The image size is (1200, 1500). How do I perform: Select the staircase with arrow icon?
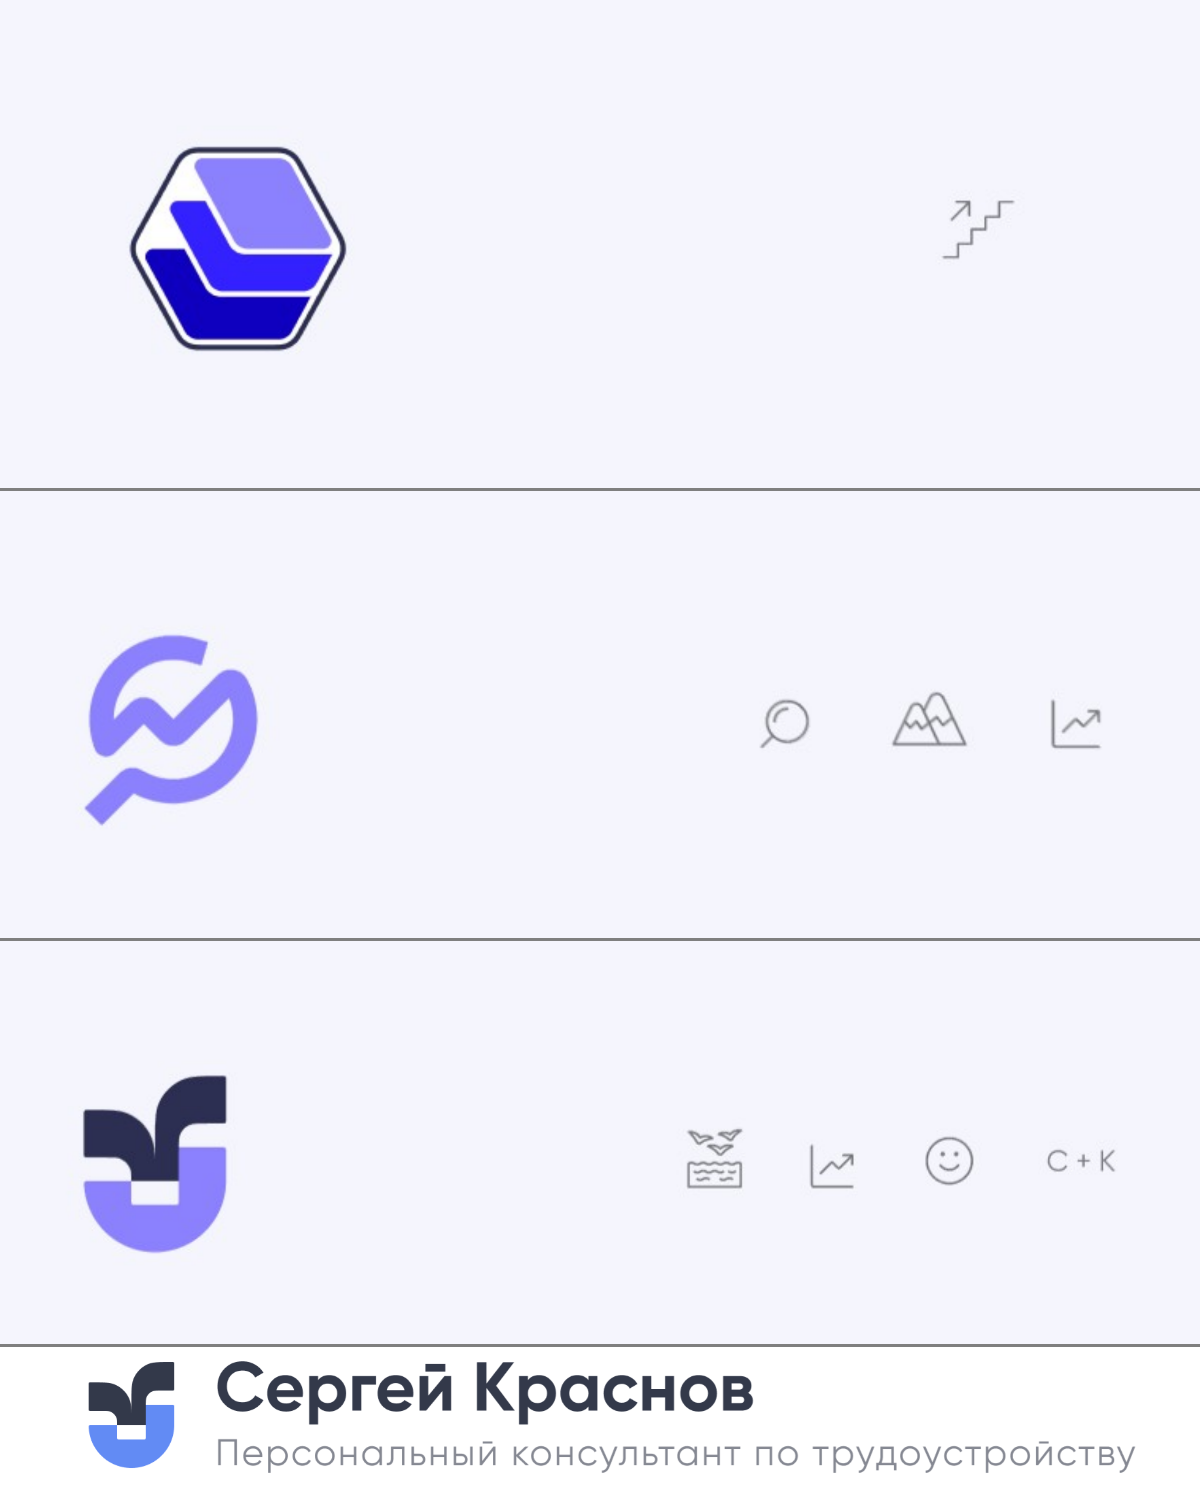click(978, 229)
